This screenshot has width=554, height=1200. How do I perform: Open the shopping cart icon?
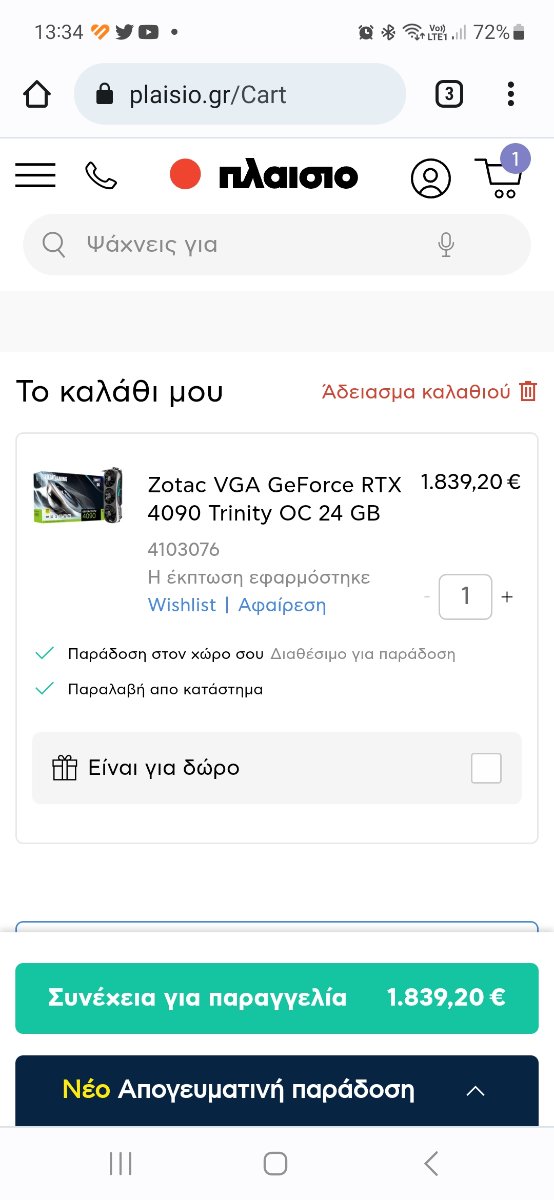point(498,177)
